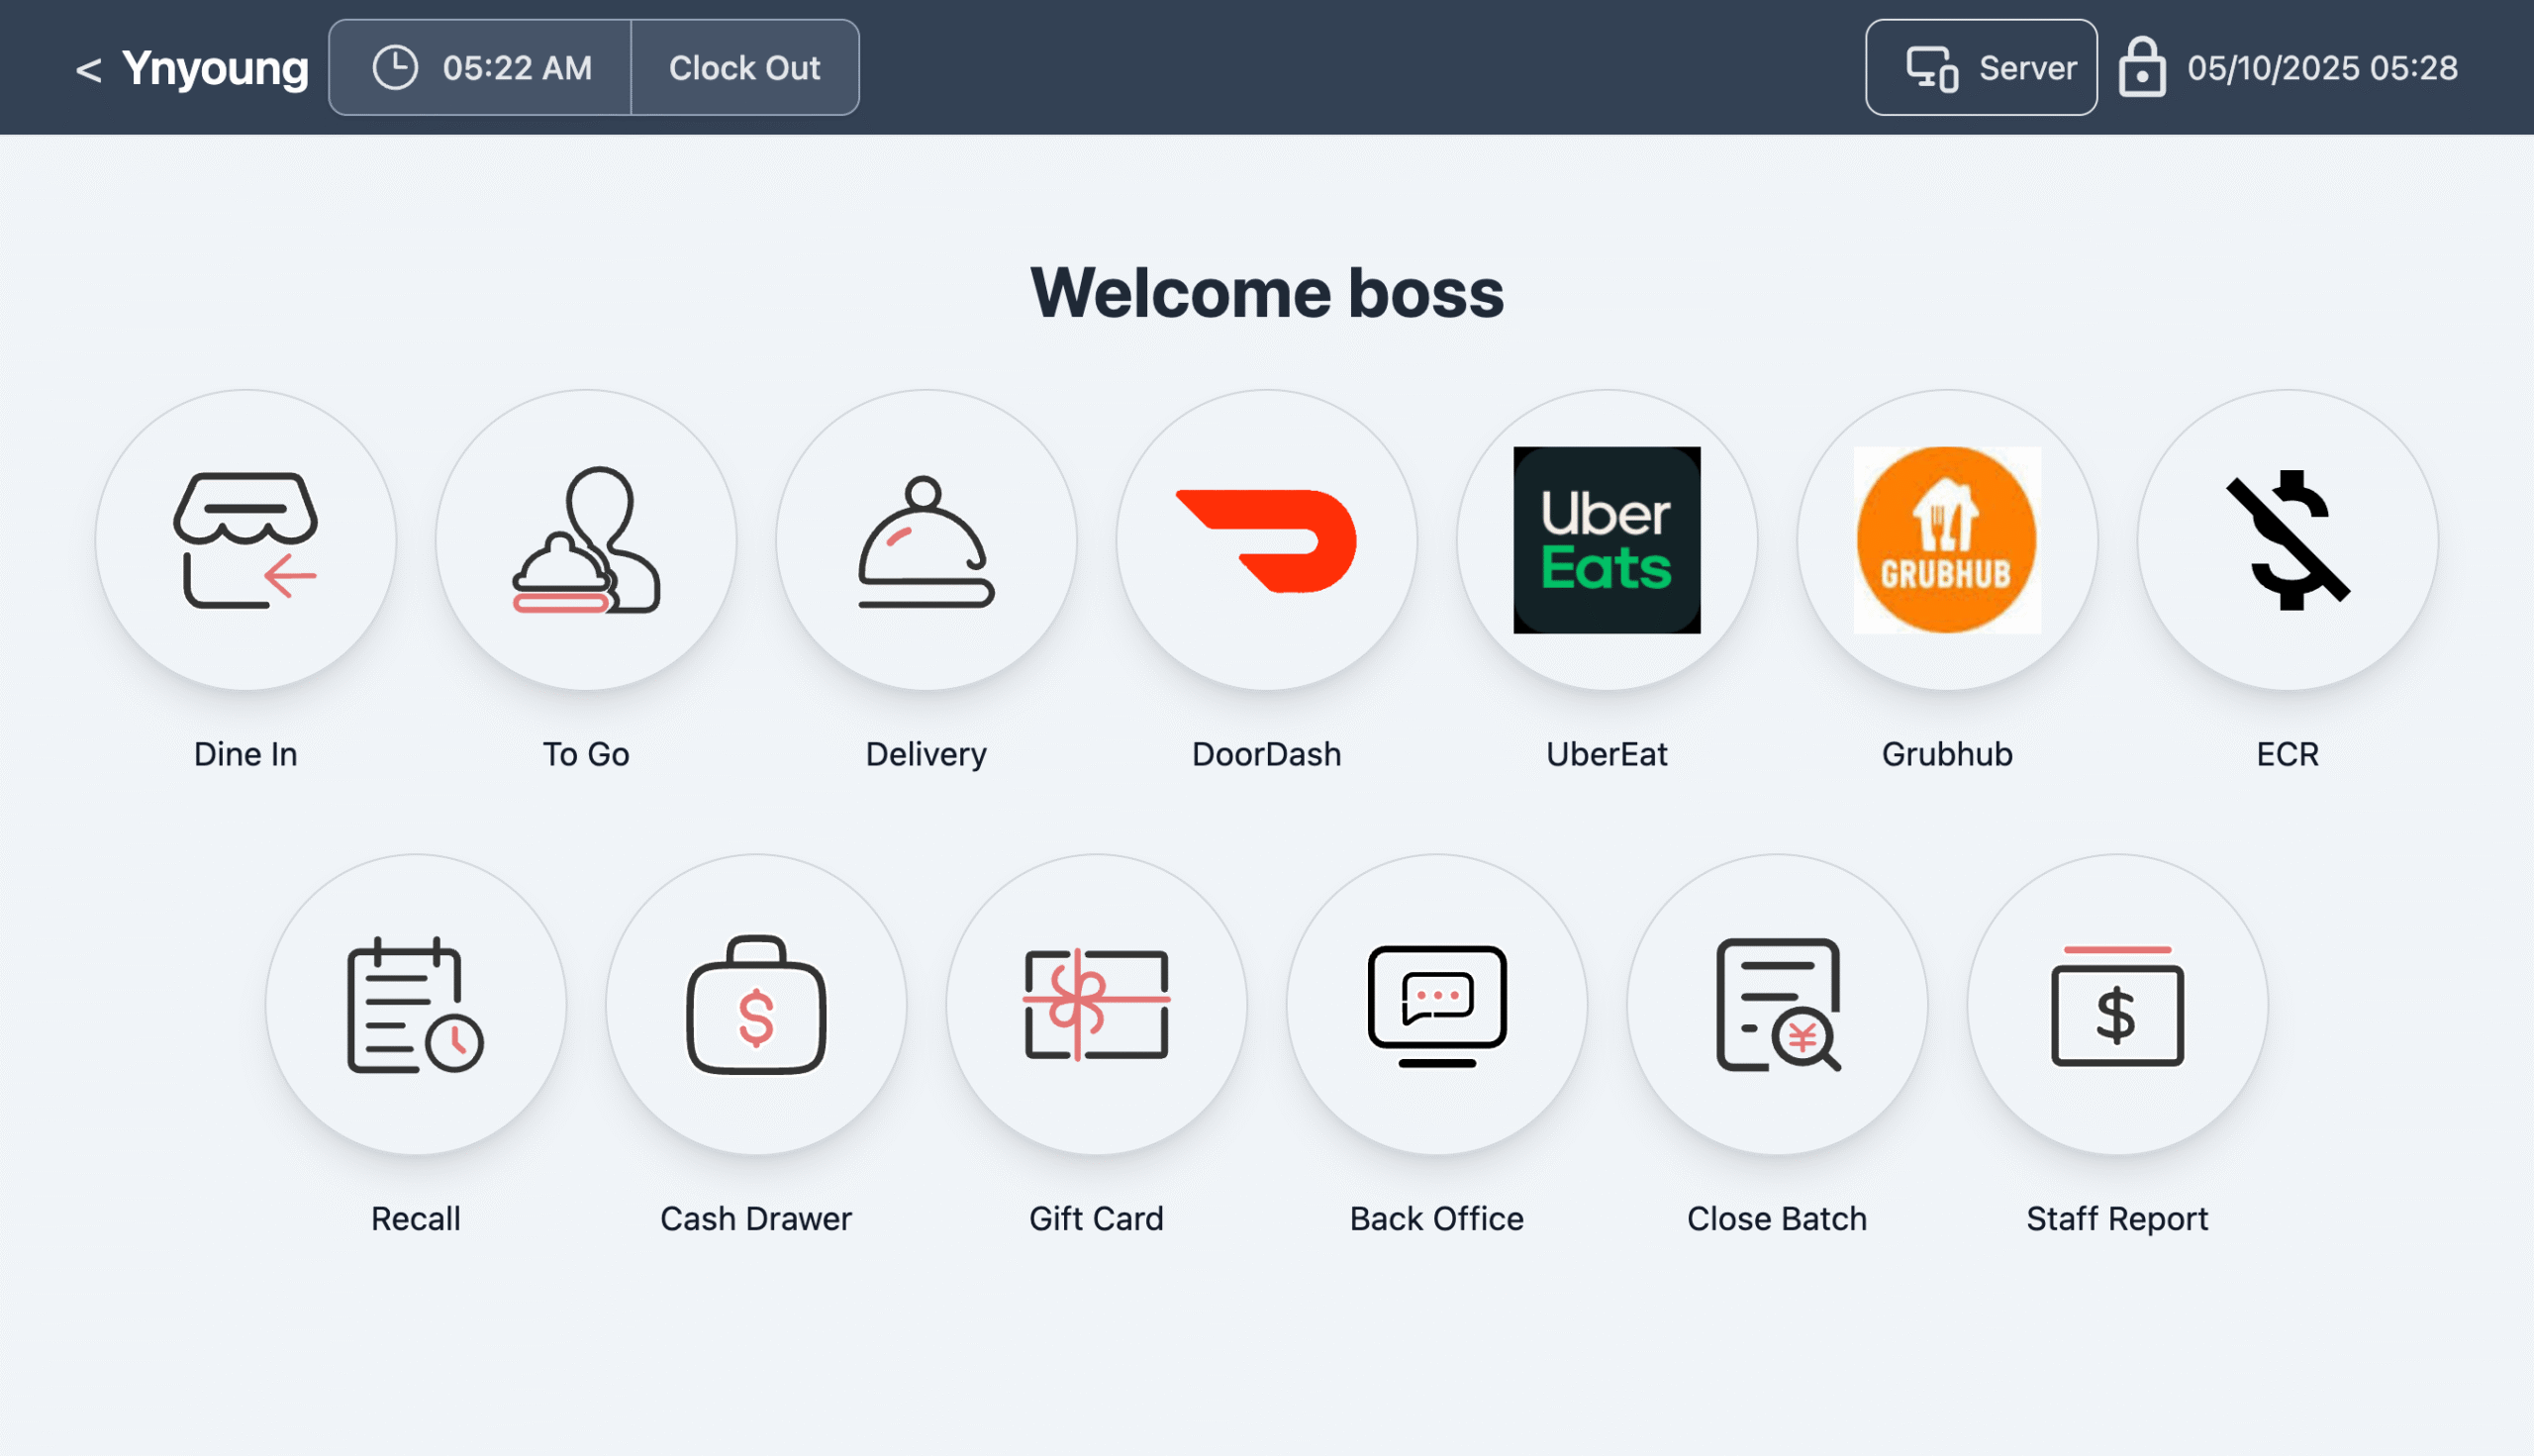Click the Gift Card label text
Screen dimensions: 2534x1456
pyautogui.click(x=1096, y=1219)
